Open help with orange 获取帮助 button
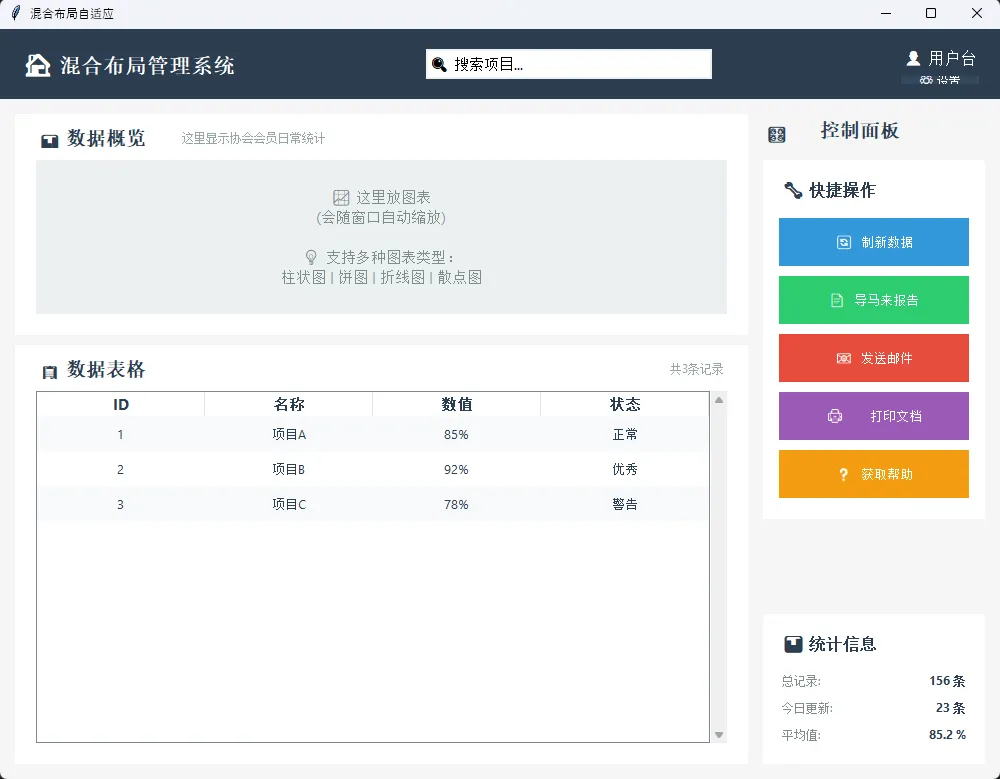 click(x=873, y=474)
